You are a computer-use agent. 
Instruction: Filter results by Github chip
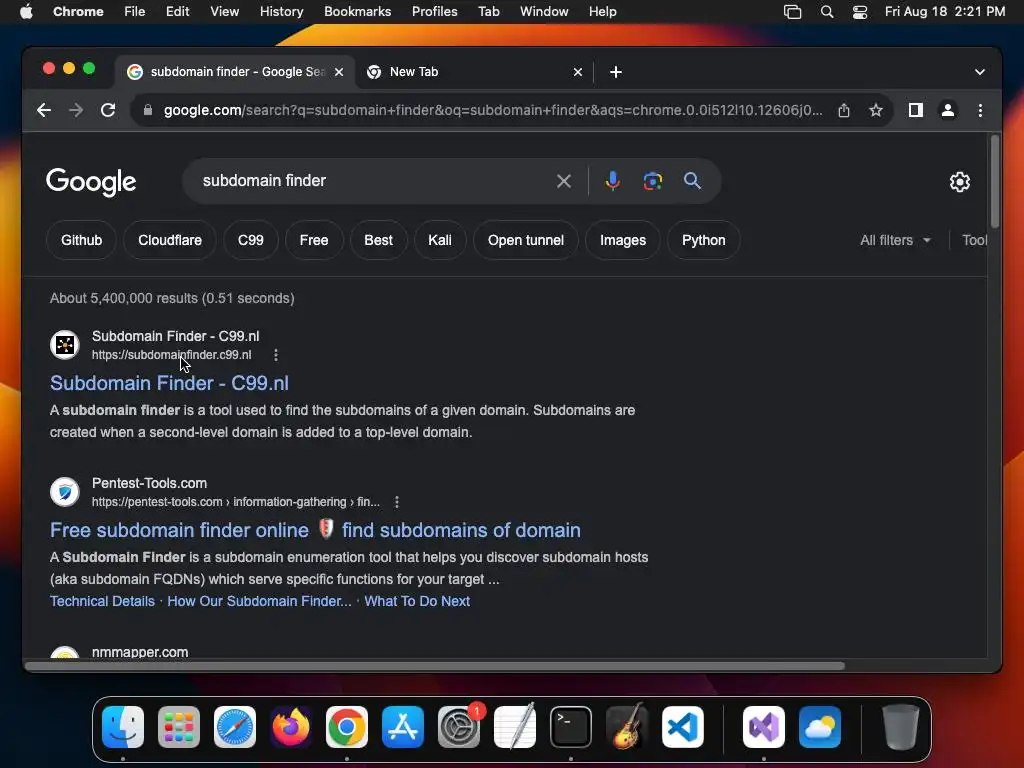(x=82, y=240)
